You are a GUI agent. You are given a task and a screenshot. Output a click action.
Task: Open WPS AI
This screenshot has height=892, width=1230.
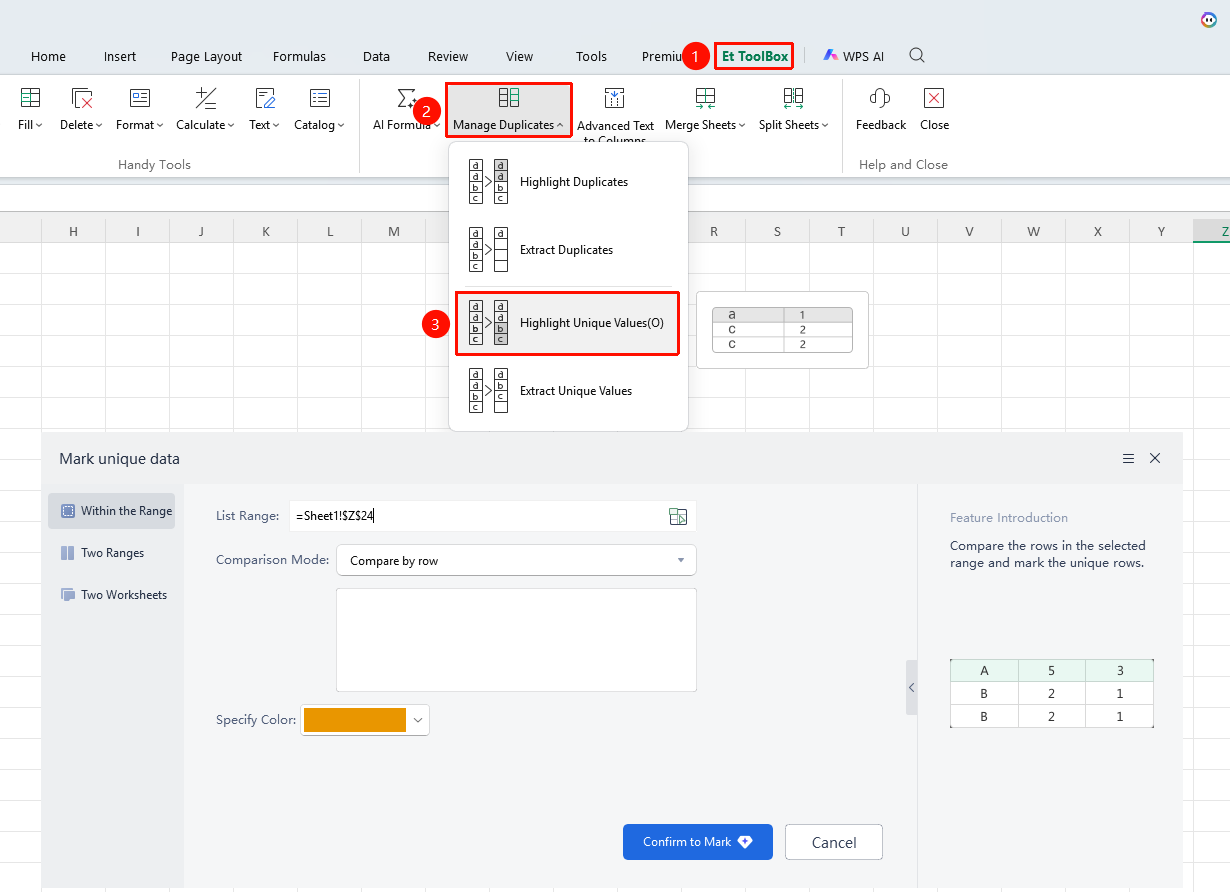pos(853,56)
